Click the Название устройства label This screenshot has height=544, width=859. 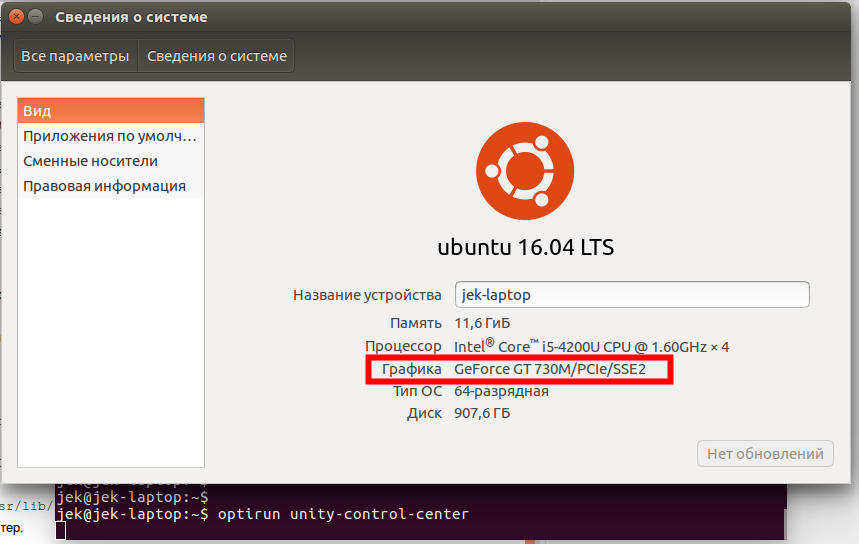pyautogui.click(x=367, y=295)
